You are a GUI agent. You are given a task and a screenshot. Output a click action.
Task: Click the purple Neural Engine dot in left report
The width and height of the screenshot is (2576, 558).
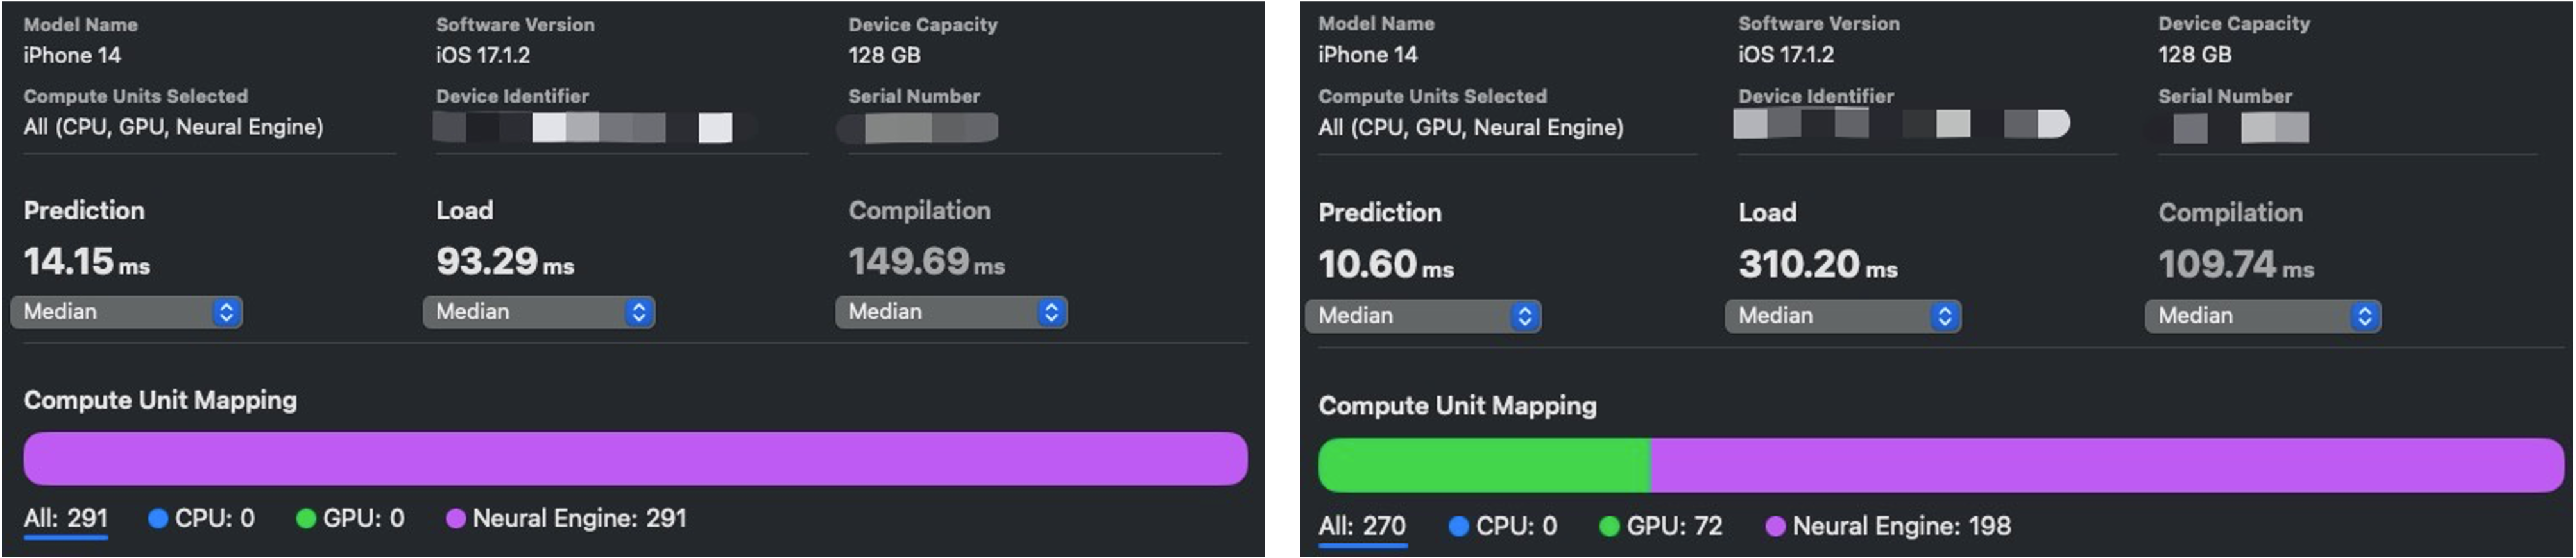click(459, 518)
